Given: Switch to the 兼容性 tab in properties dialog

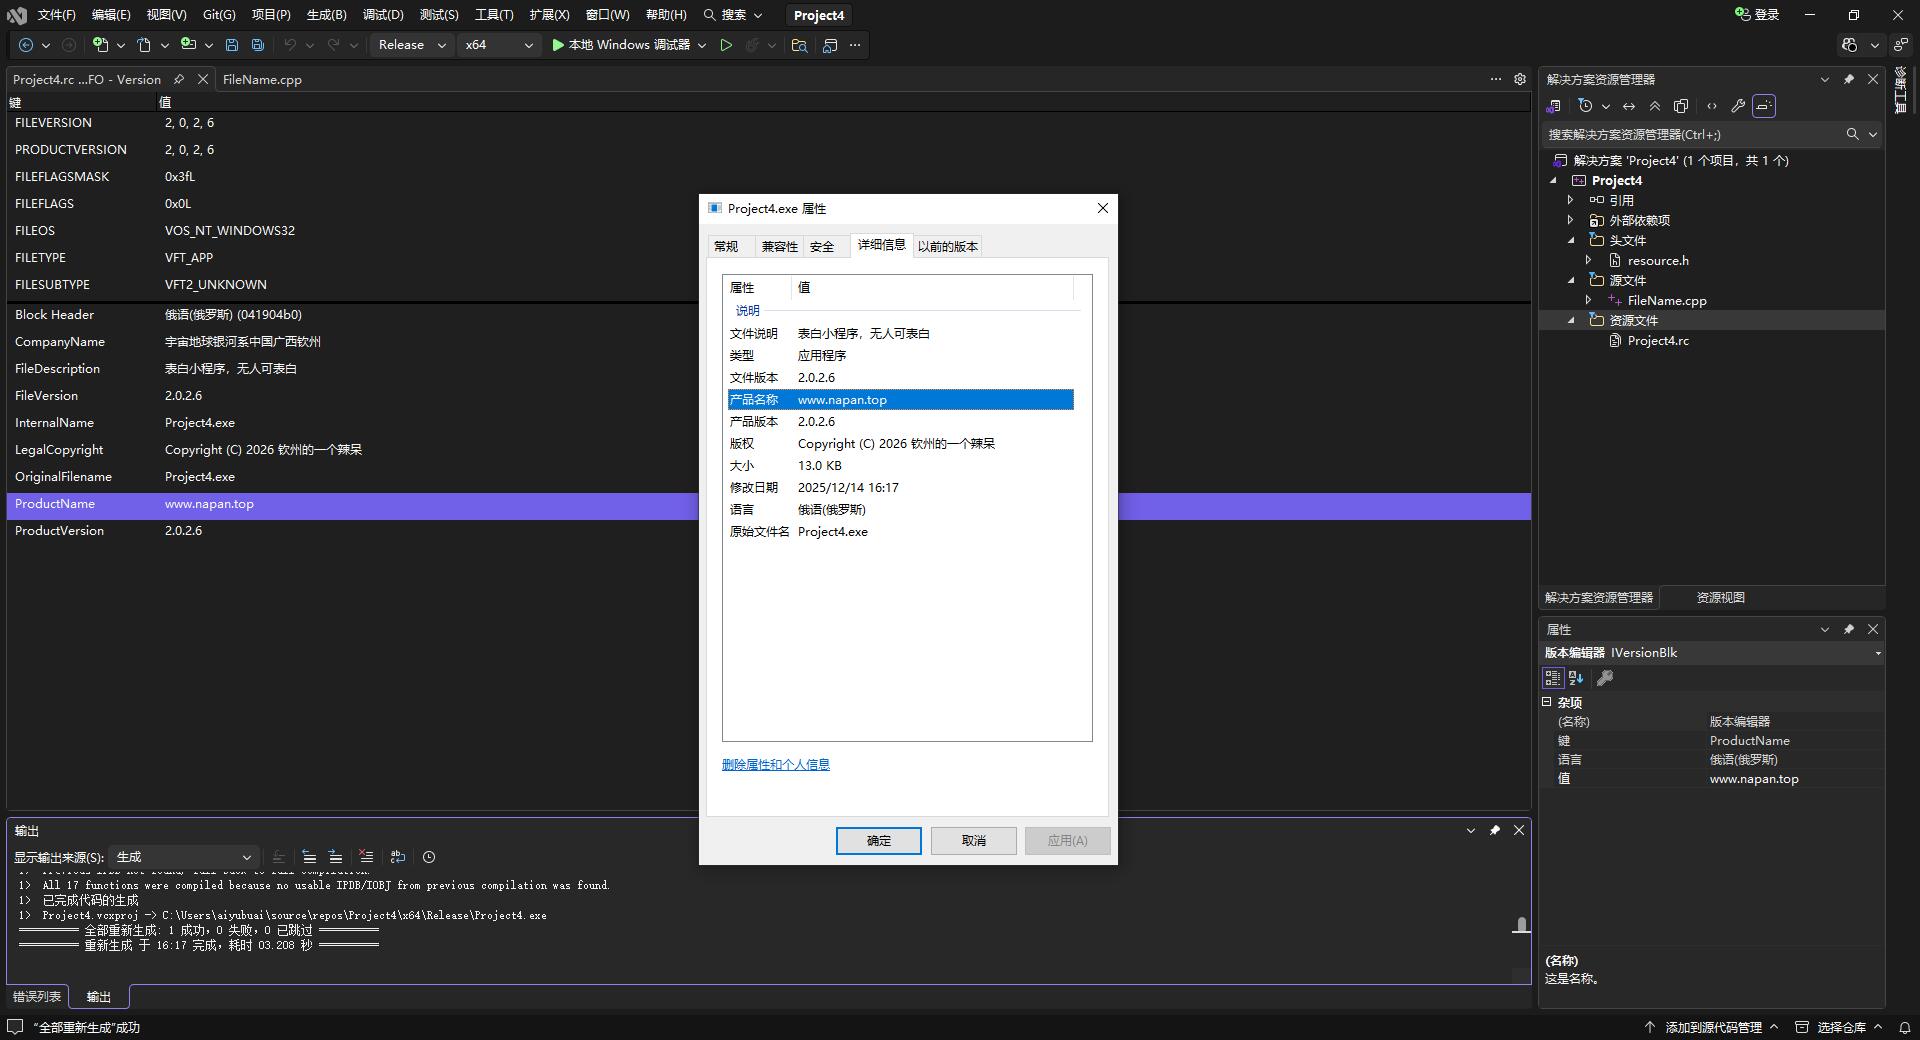Looking at the screenshot, I should point(779,246).
